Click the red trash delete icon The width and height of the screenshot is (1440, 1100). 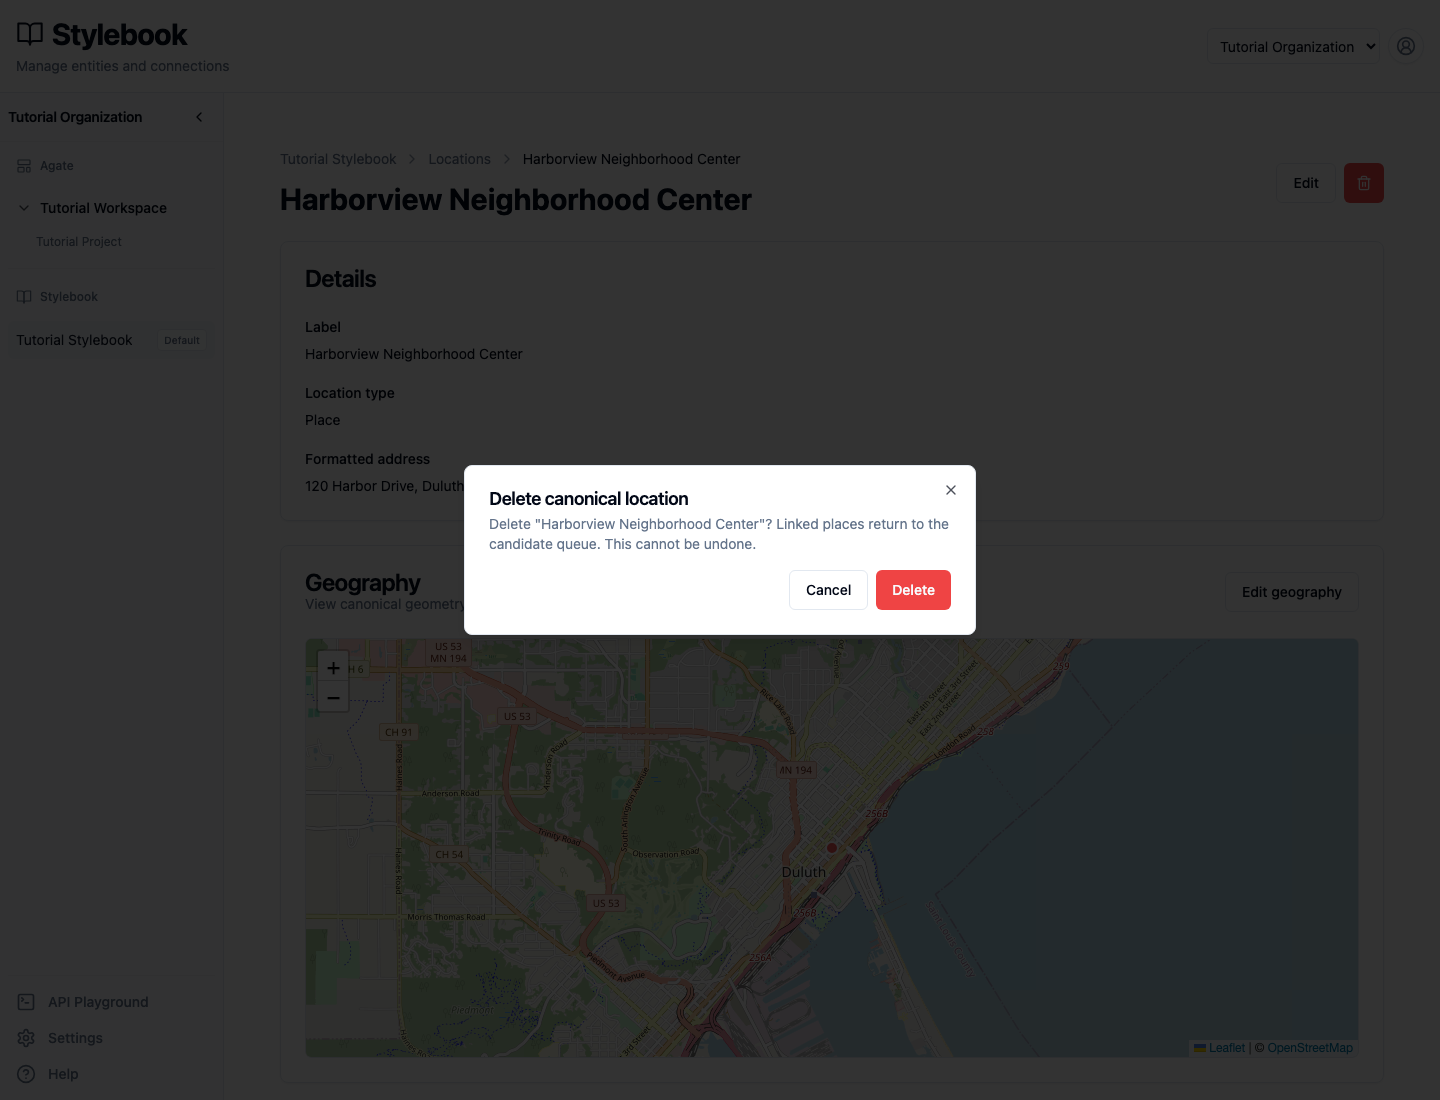coord(1364,183)
